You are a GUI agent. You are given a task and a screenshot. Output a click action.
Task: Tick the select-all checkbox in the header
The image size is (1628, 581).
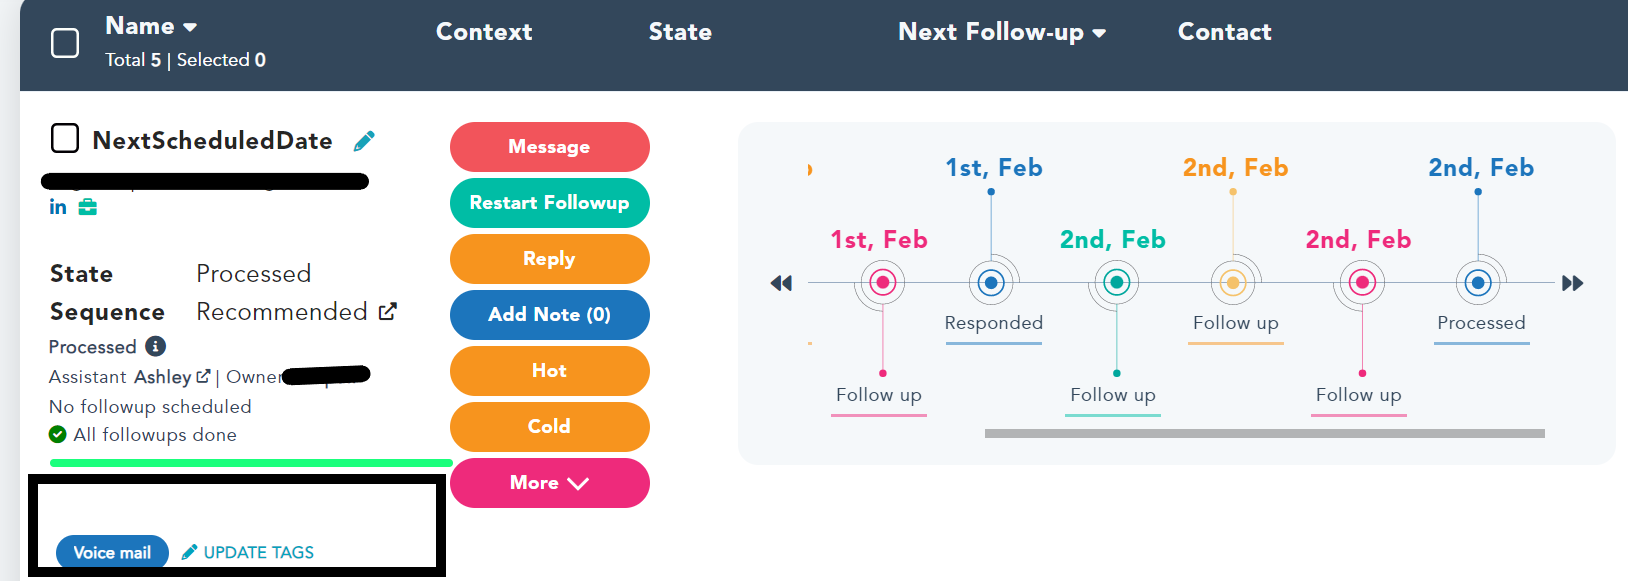pos(65,43)
